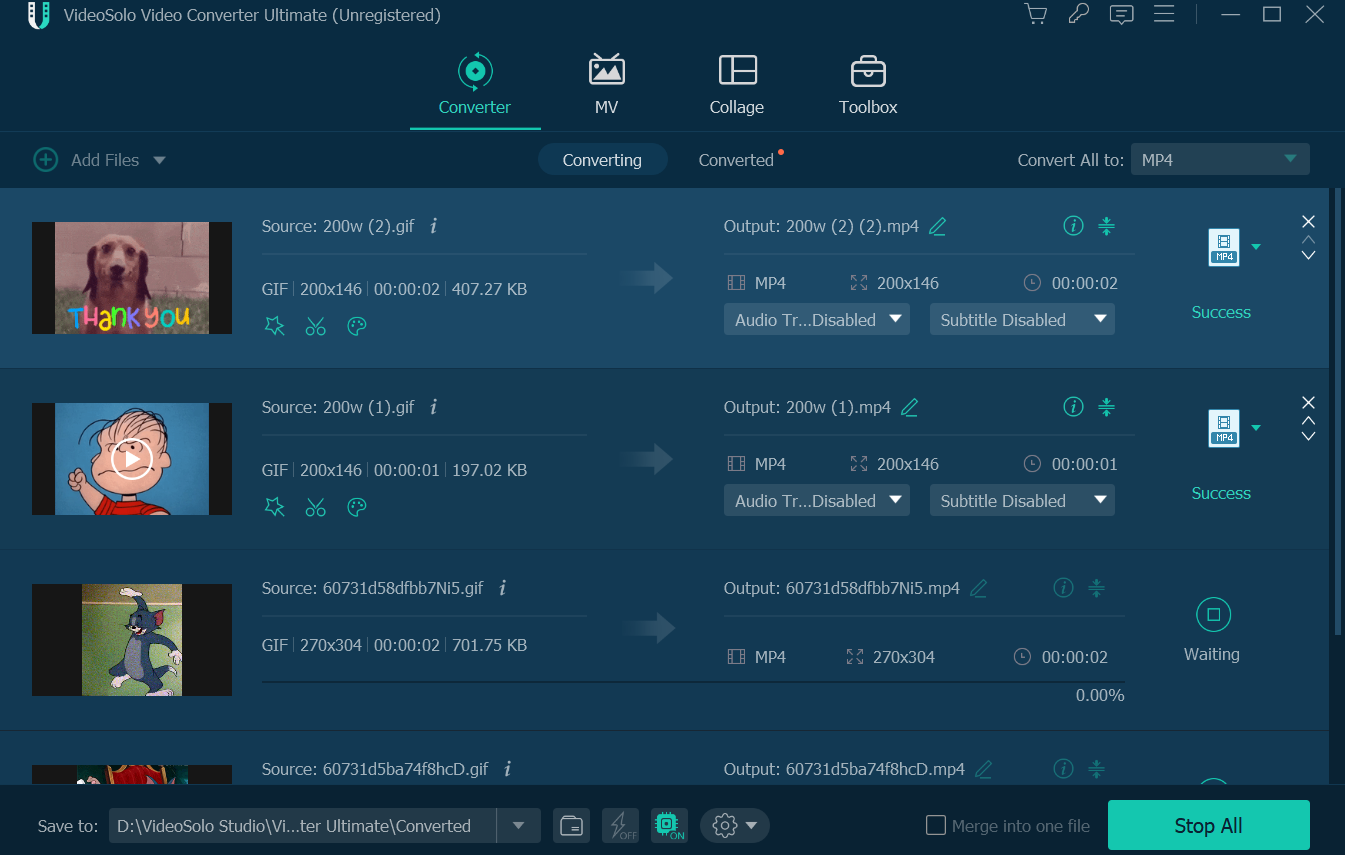
Task: Check Merge into one file
Action: pos(936,825)
